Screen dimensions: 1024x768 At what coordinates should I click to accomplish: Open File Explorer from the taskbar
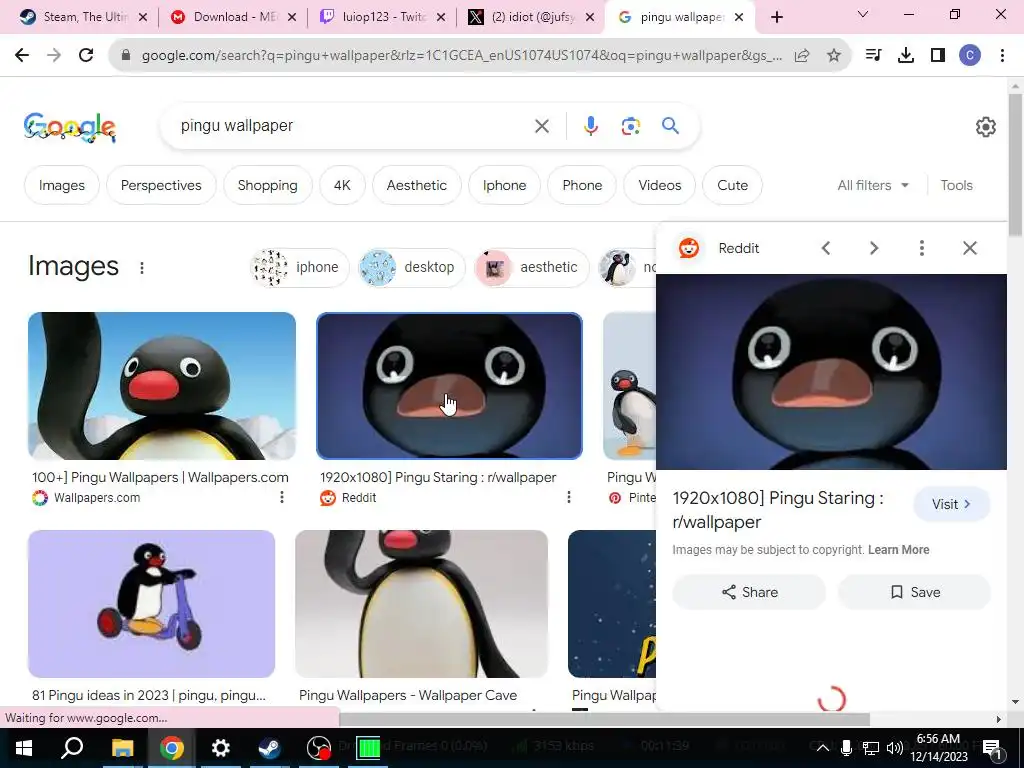click(x=122, y=748)
